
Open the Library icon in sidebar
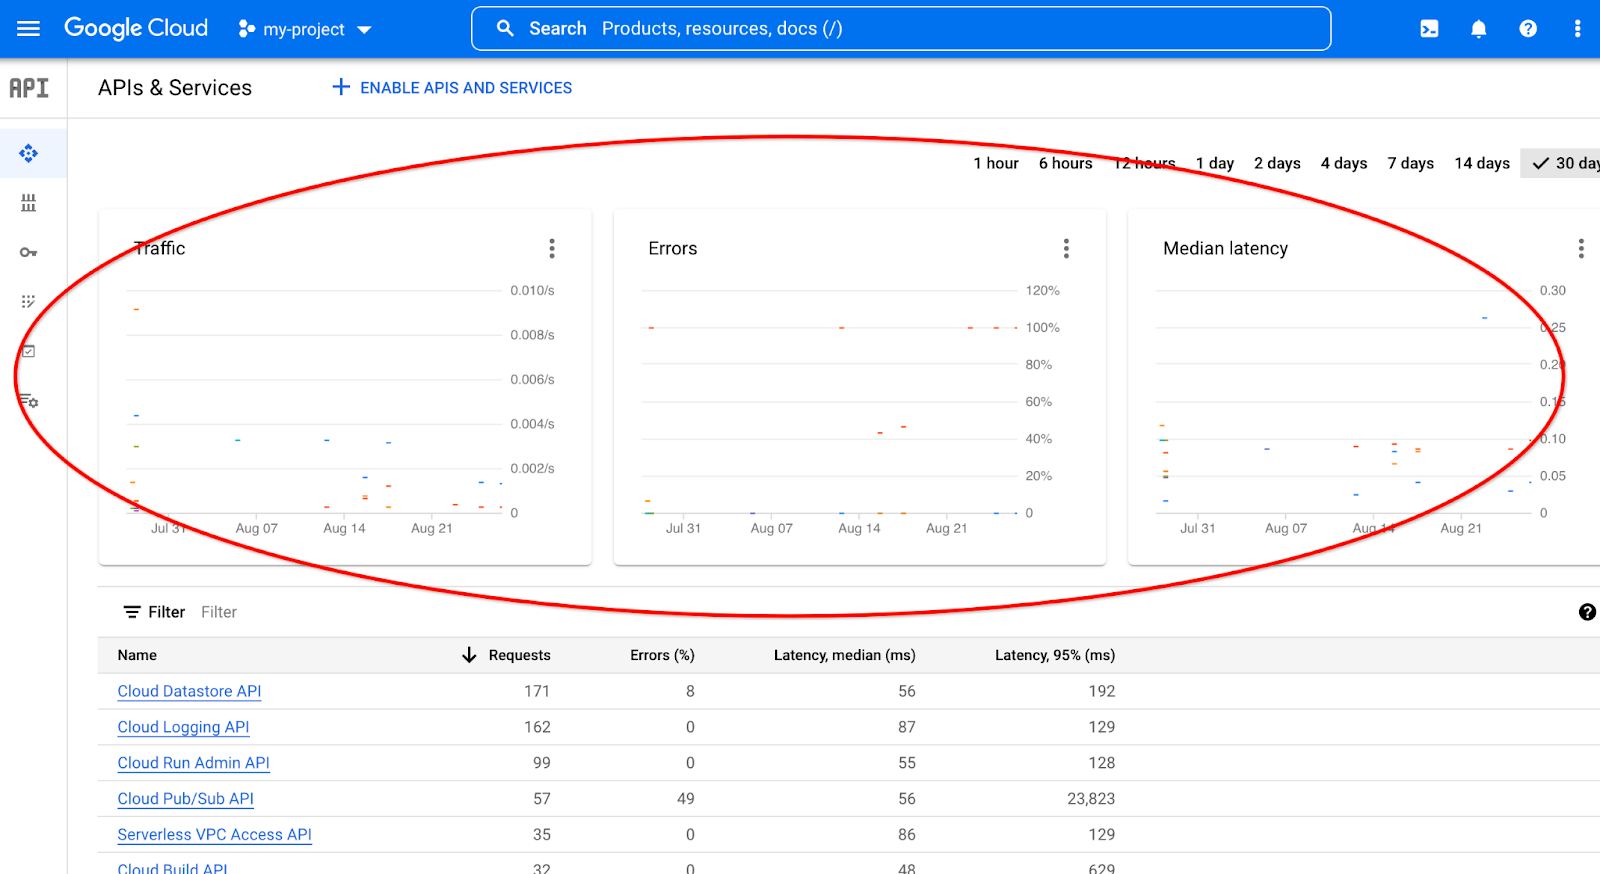28,203
